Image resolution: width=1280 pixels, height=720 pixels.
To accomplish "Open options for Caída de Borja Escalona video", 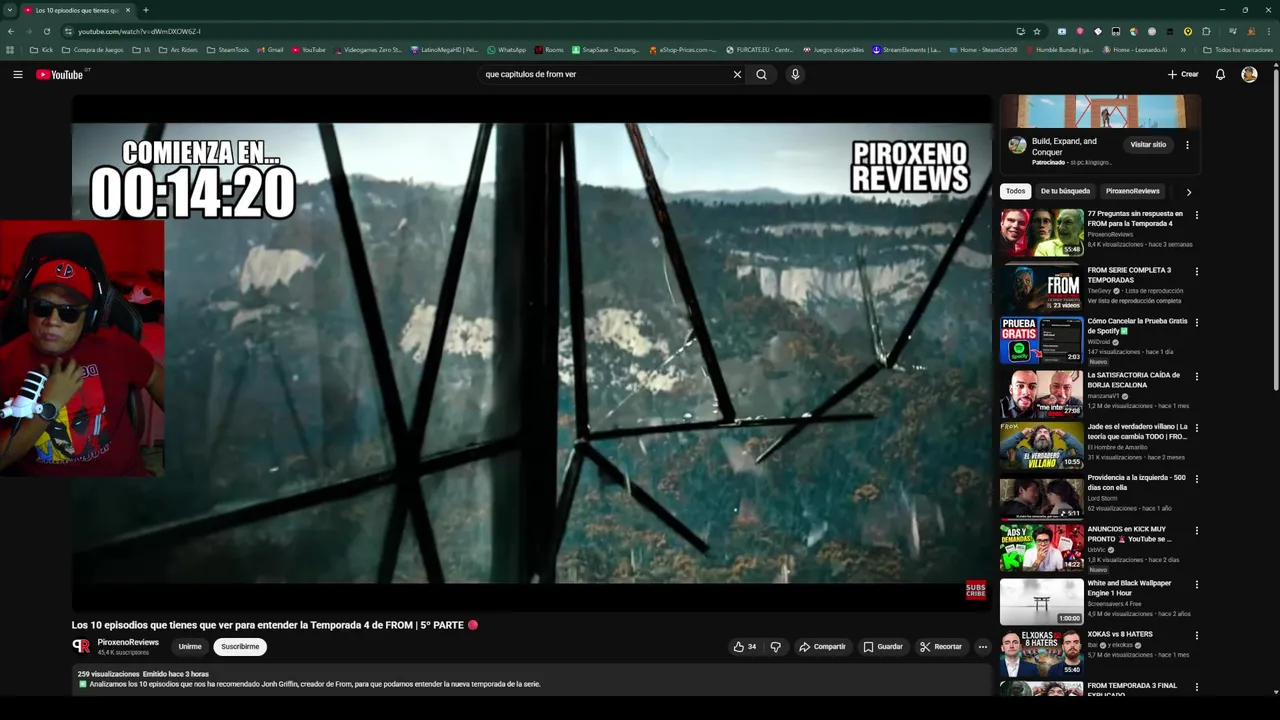I will (1196, 377).
